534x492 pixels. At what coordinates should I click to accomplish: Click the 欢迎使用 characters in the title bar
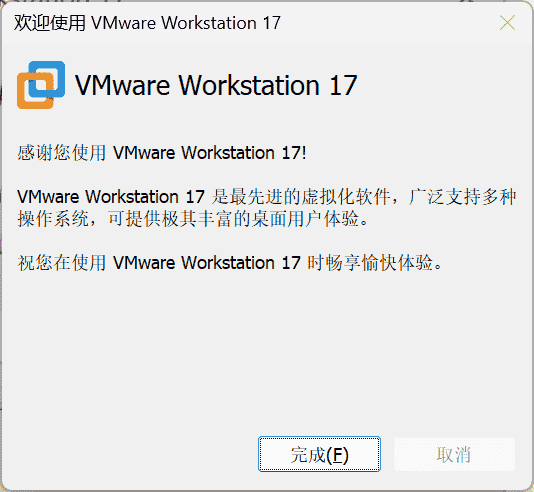(x=50, y=23)
